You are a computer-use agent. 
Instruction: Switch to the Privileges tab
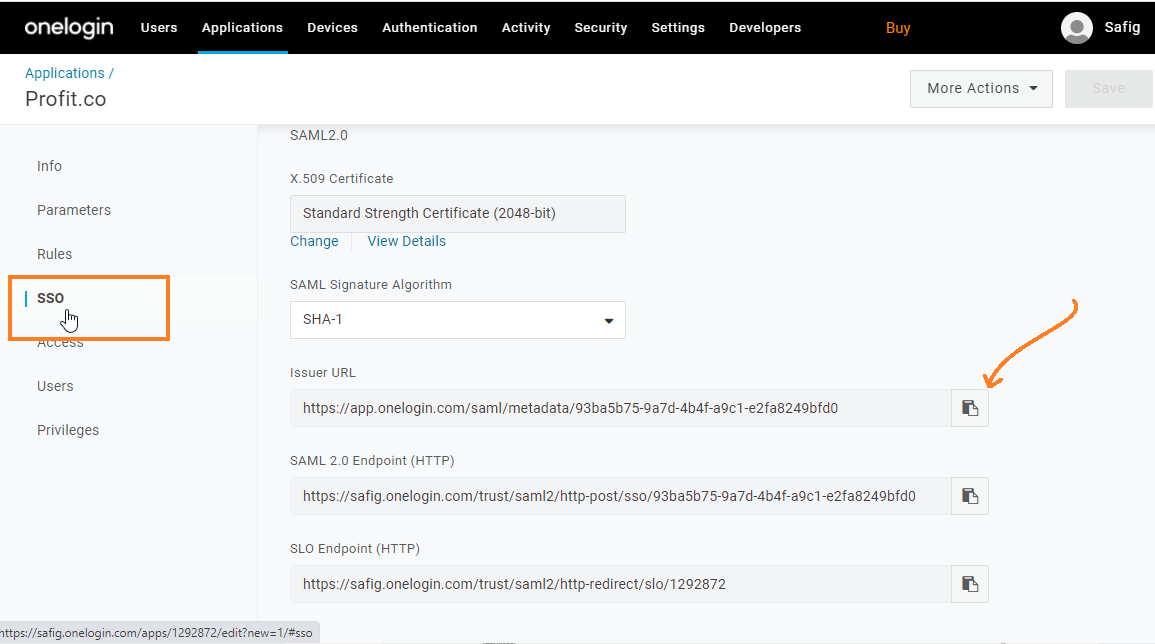pos(68,430)
